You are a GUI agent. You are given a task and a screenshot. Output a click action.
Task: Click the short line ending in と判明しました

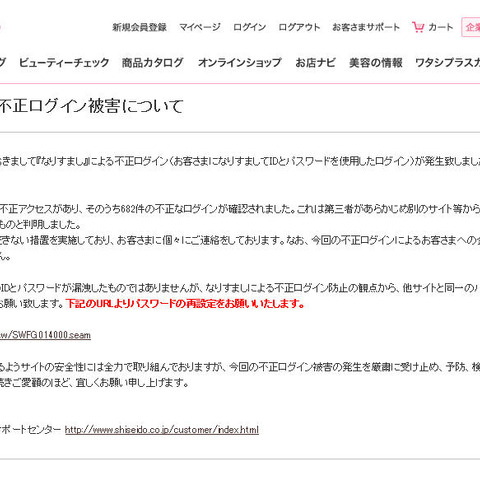40,225
